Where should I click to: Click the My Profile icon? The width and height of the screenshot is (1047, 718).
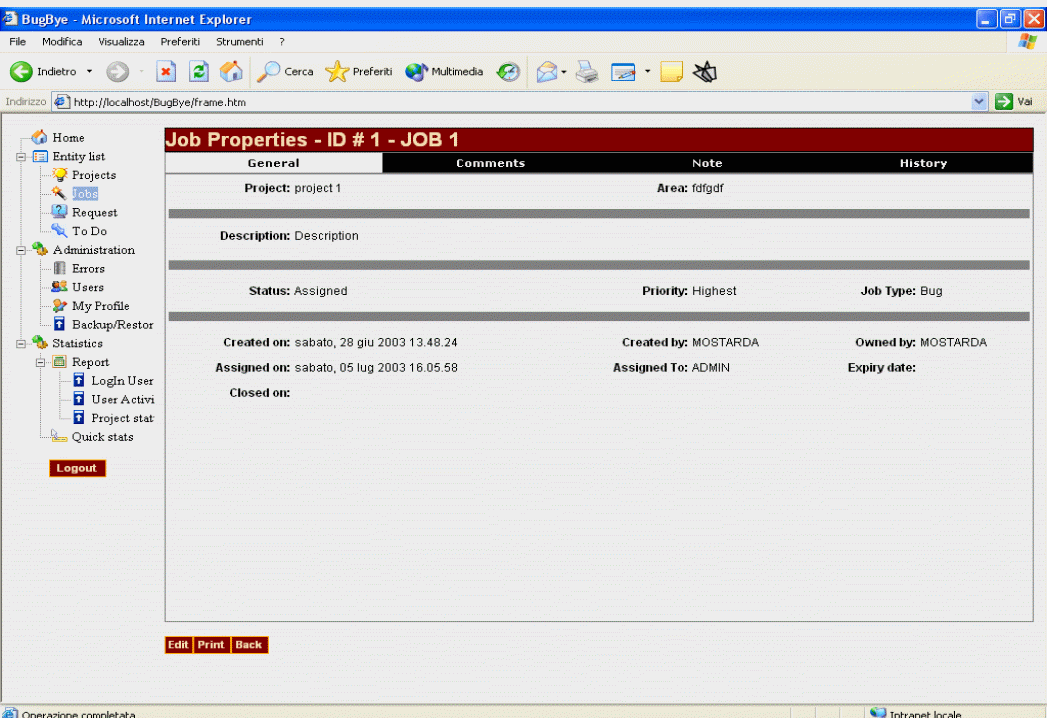59,306
